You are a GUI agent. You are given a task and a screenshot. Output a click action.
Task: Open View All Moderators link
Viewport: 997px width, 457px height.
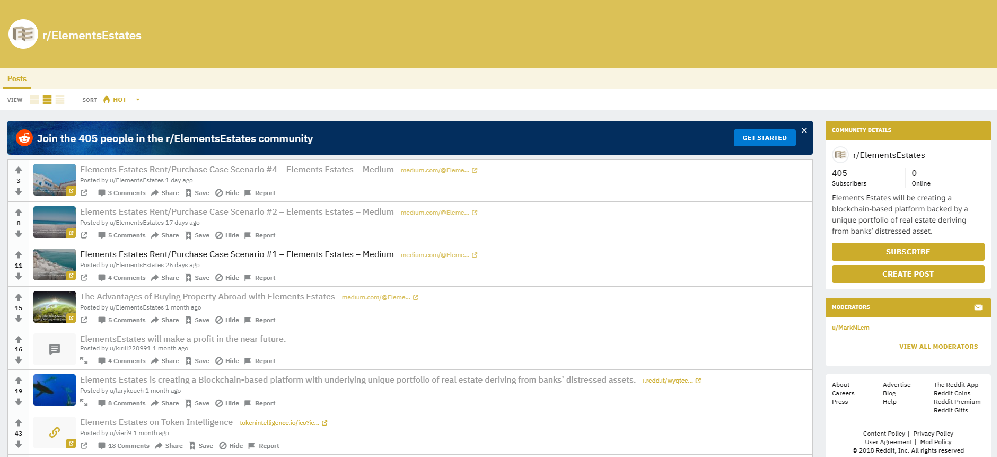coord(938,346)
